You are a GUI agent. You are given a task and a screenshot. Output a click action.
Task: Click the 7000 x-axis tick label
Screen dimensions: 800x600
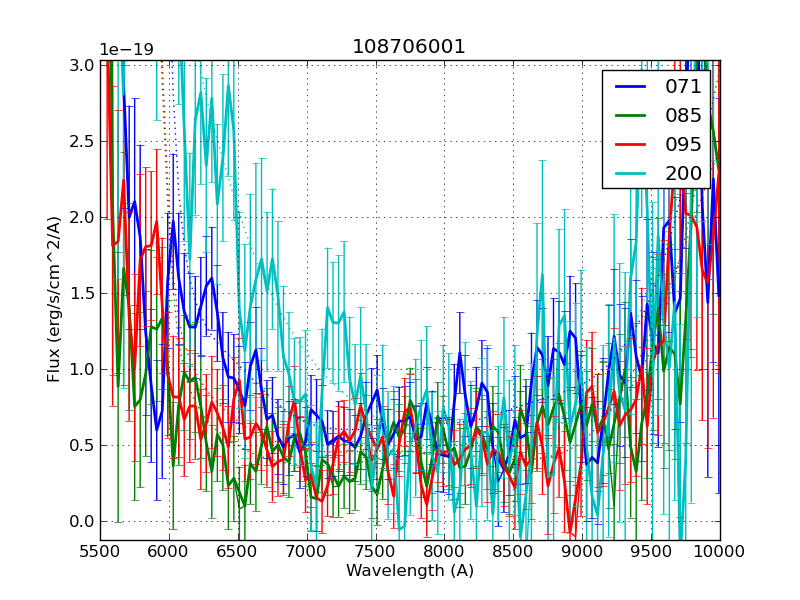[x=306, y=551]
